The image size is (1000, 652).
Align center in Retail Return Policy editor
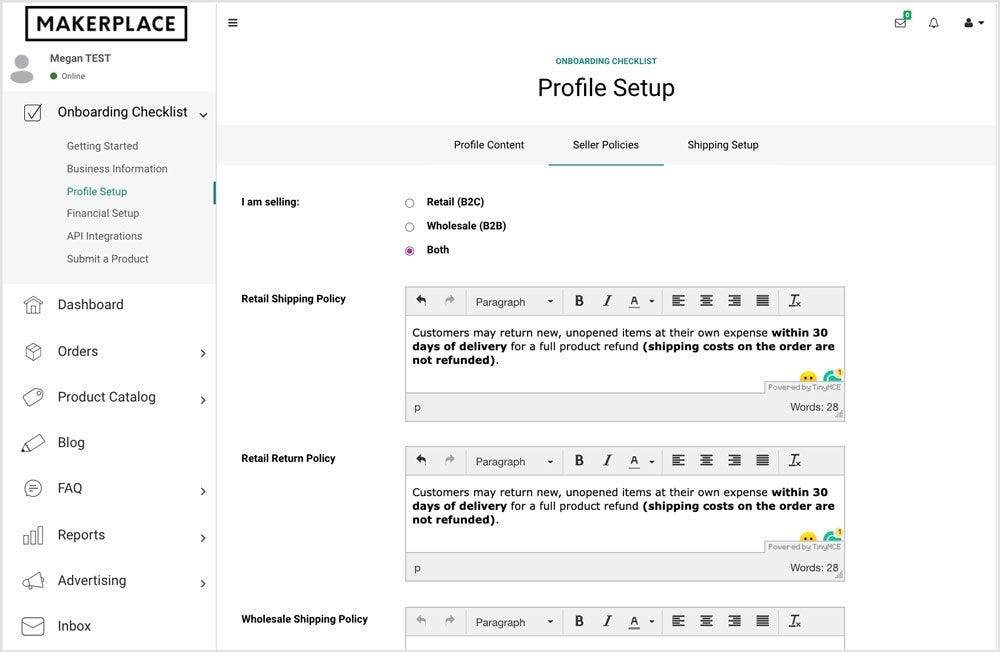click(706, 460)
